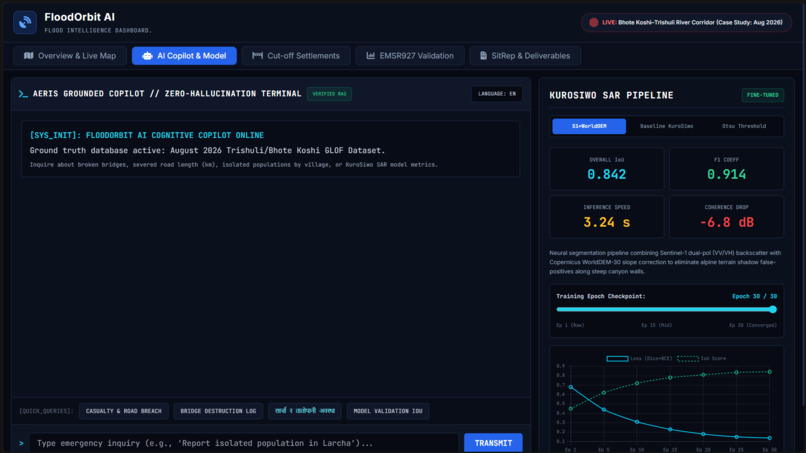This screenshot has height=453, width=806.
Task: Click the 'Ep 1 (Raw)' slider label
Action: pyautogui.click(x=570, y=325)
